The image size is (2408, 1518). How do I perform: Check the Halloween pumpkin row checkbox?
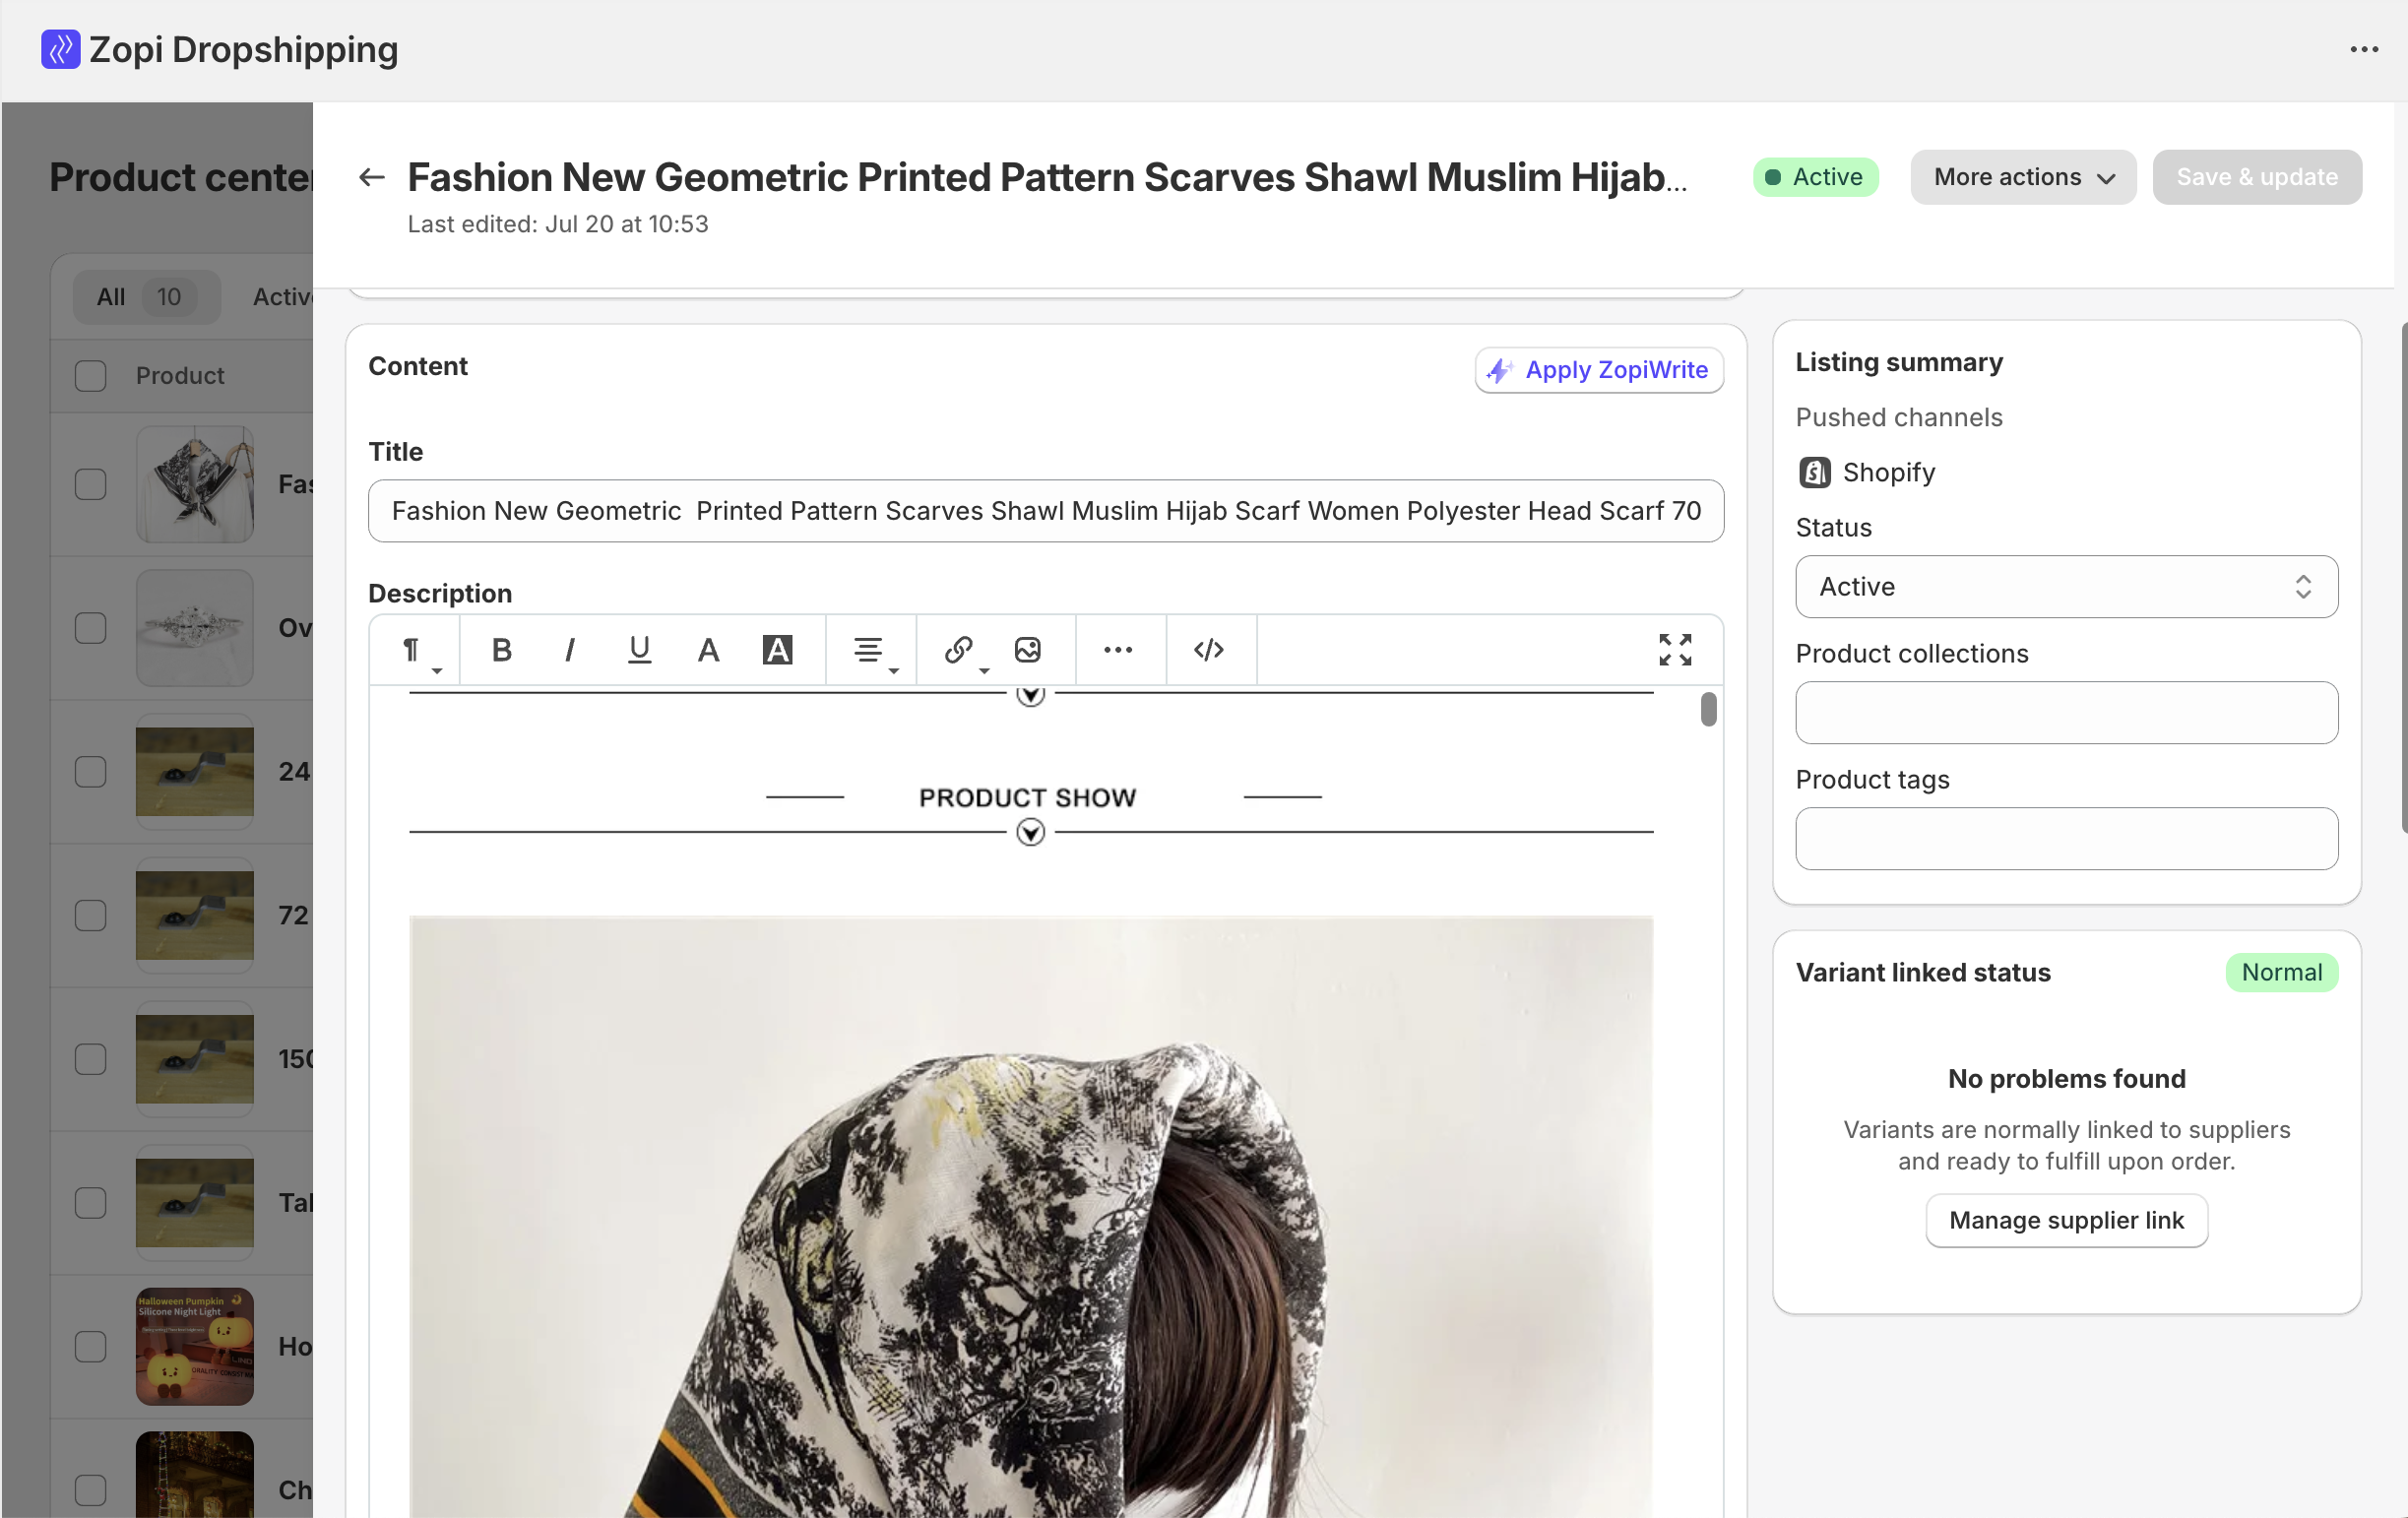pyautogui.click(x=90, y=1347)
